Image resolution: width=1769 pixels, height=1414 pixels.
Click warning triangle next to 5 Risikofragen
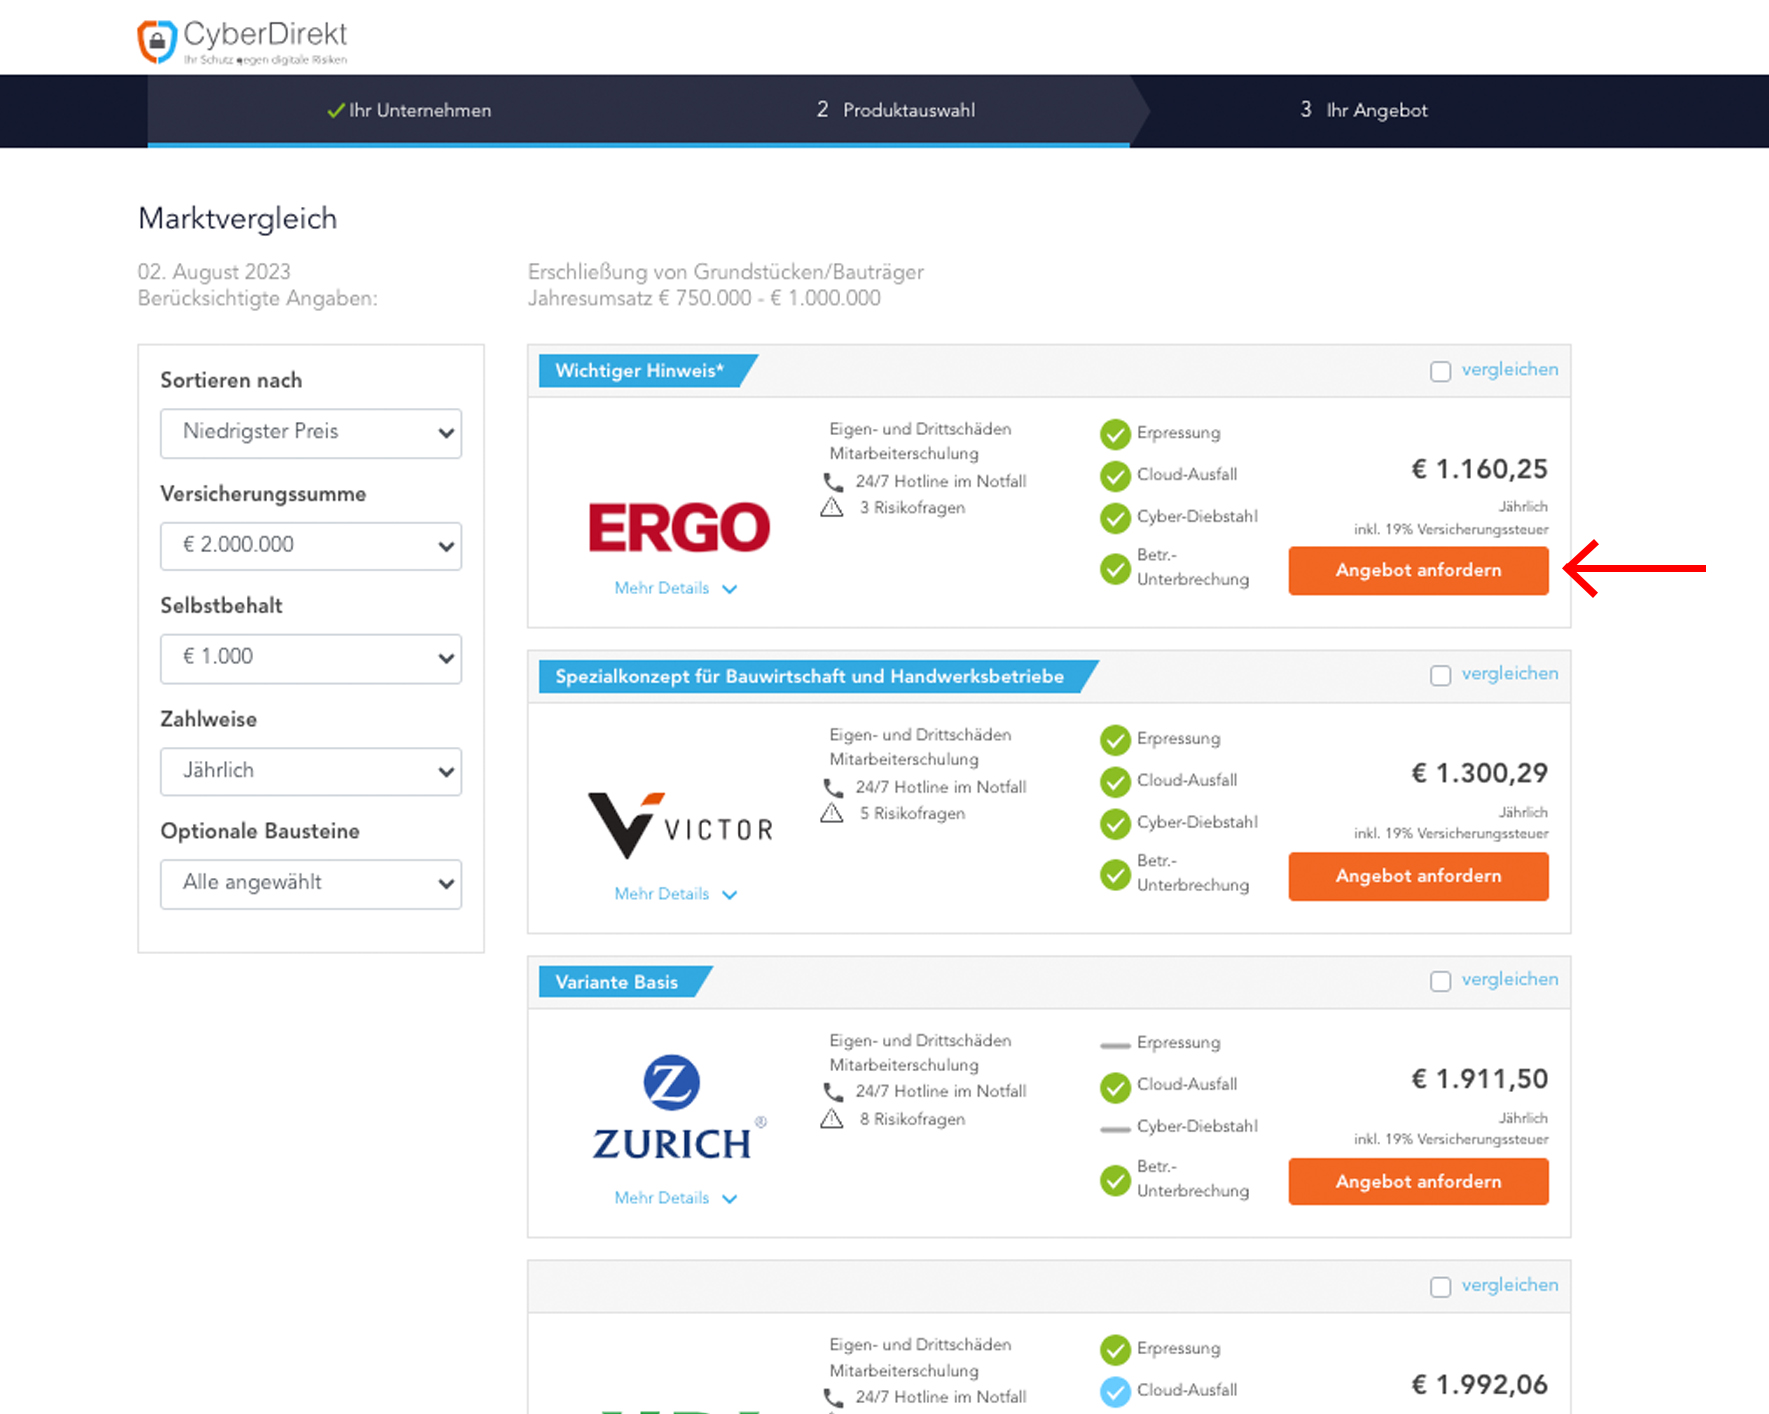832,814
